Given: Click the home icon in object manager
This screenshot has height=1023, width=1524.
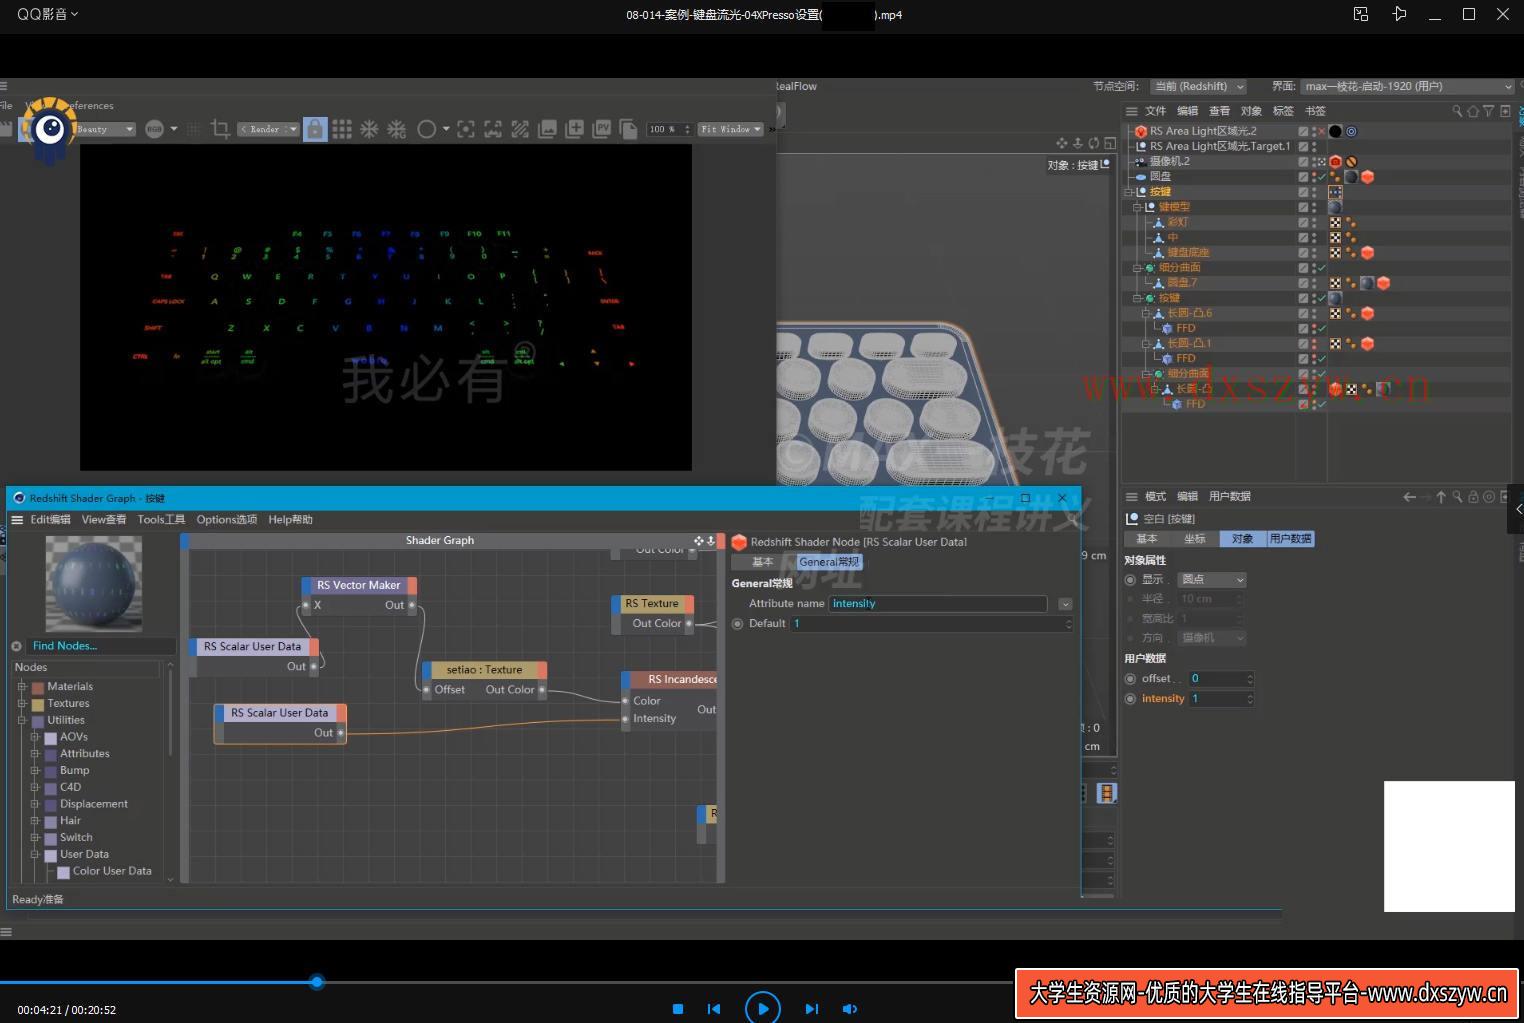Looking at the screenshot, I should 1473,111.
